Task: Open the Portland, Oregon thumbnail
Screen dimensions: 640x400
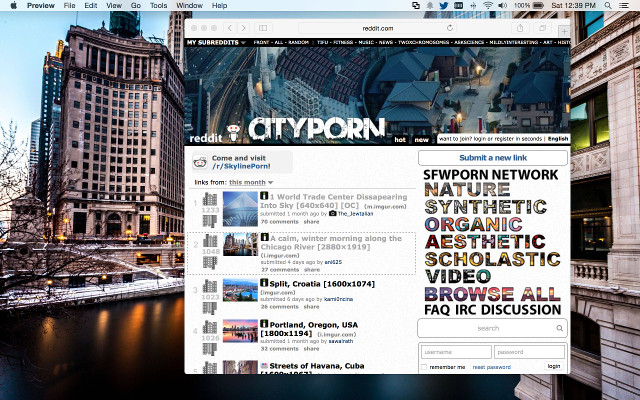Action: [x=240, y=331]
